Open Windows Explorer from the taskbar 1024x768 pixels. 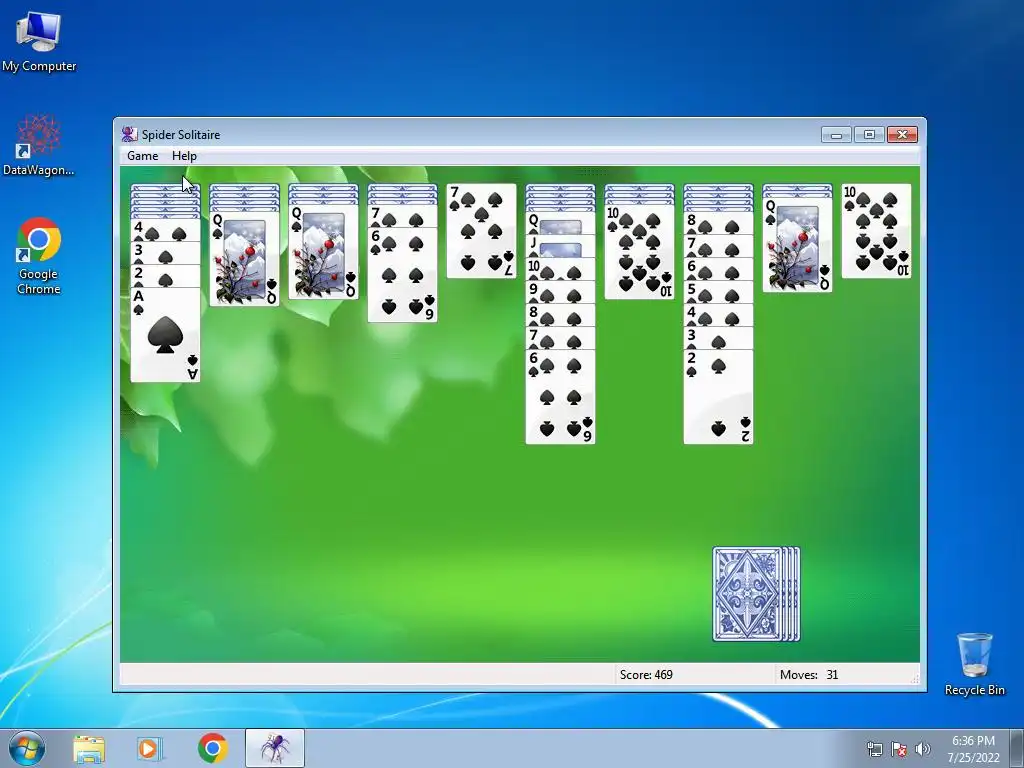tap(88, 748)
